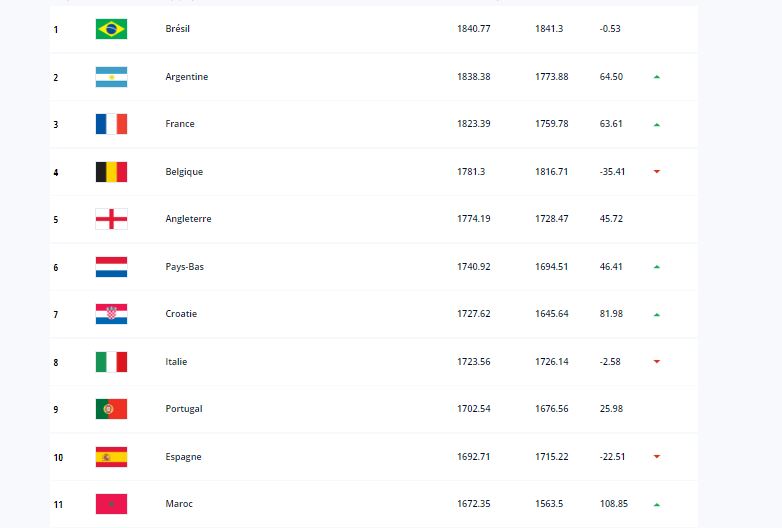This screenshot has height=528, width=782.
Task: Open the Italie team link
Action: 176,361
